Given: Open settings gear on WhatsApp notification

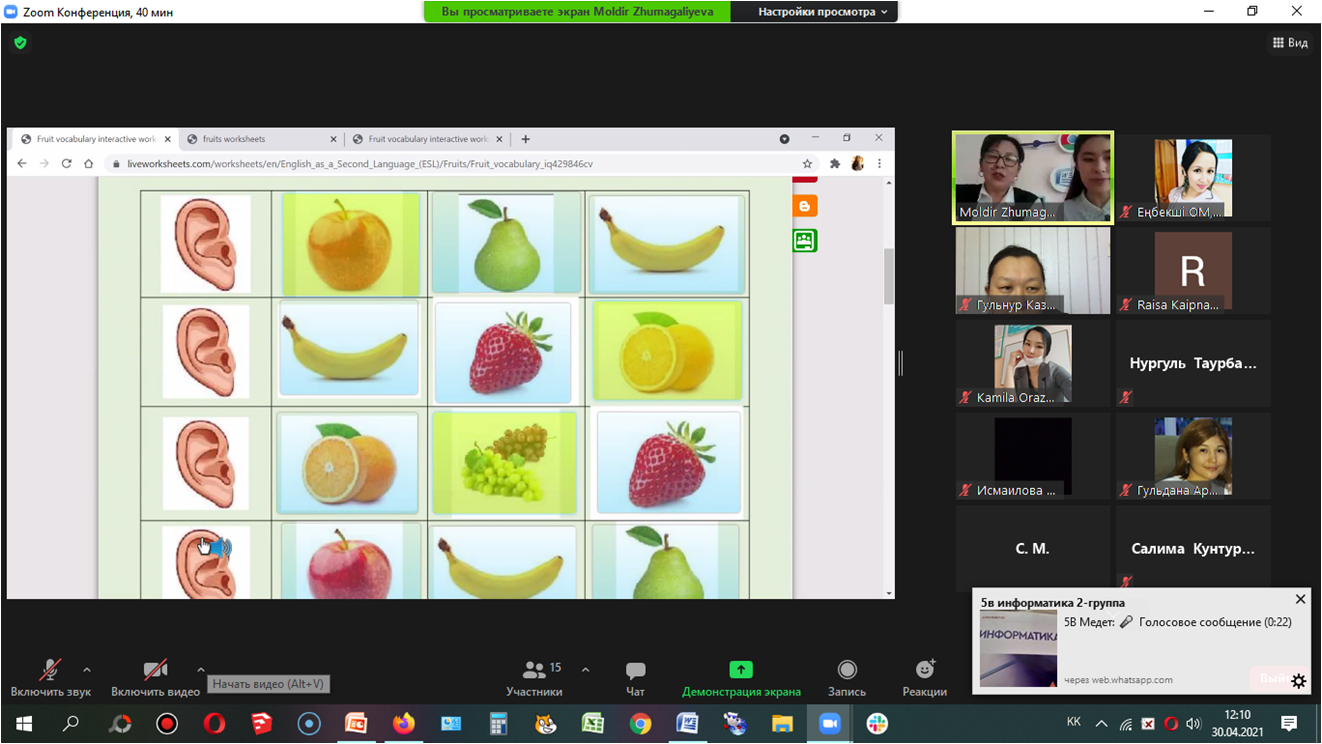Looking at the screenshot, I should click(1298, 681).
